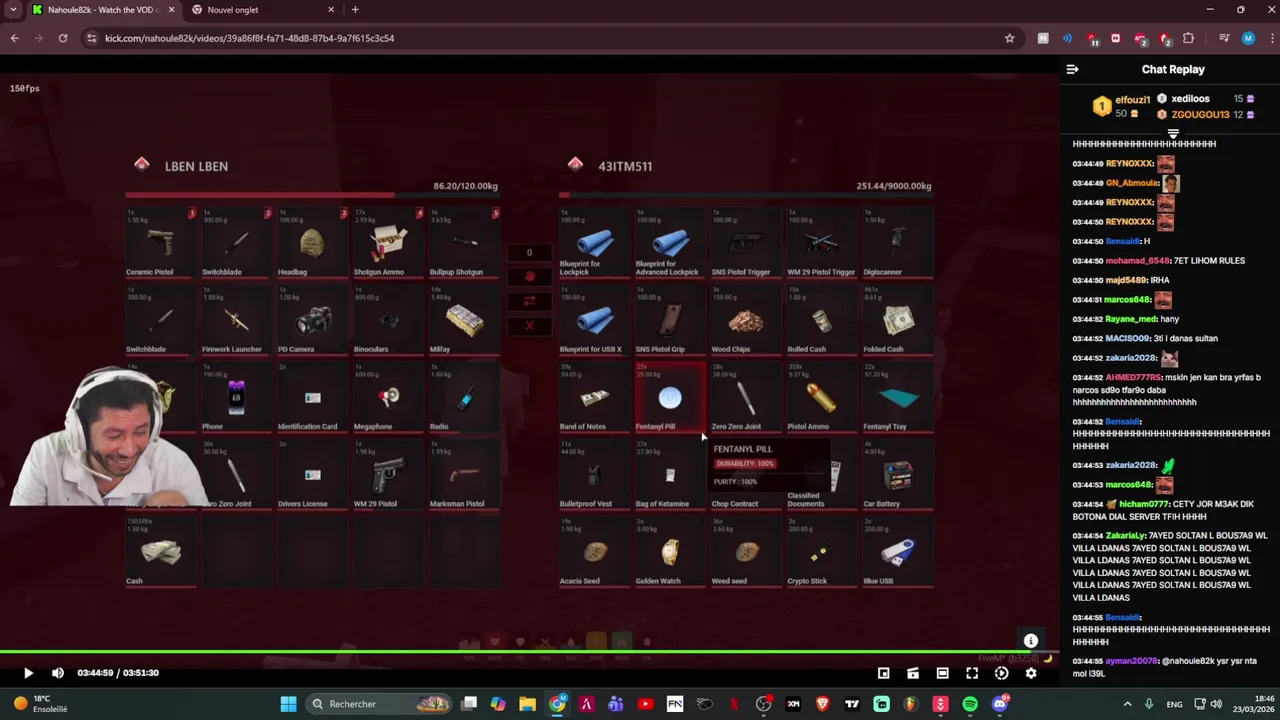
Task: Select the Shotgun Ammo item
Action: tap(388, 243)
